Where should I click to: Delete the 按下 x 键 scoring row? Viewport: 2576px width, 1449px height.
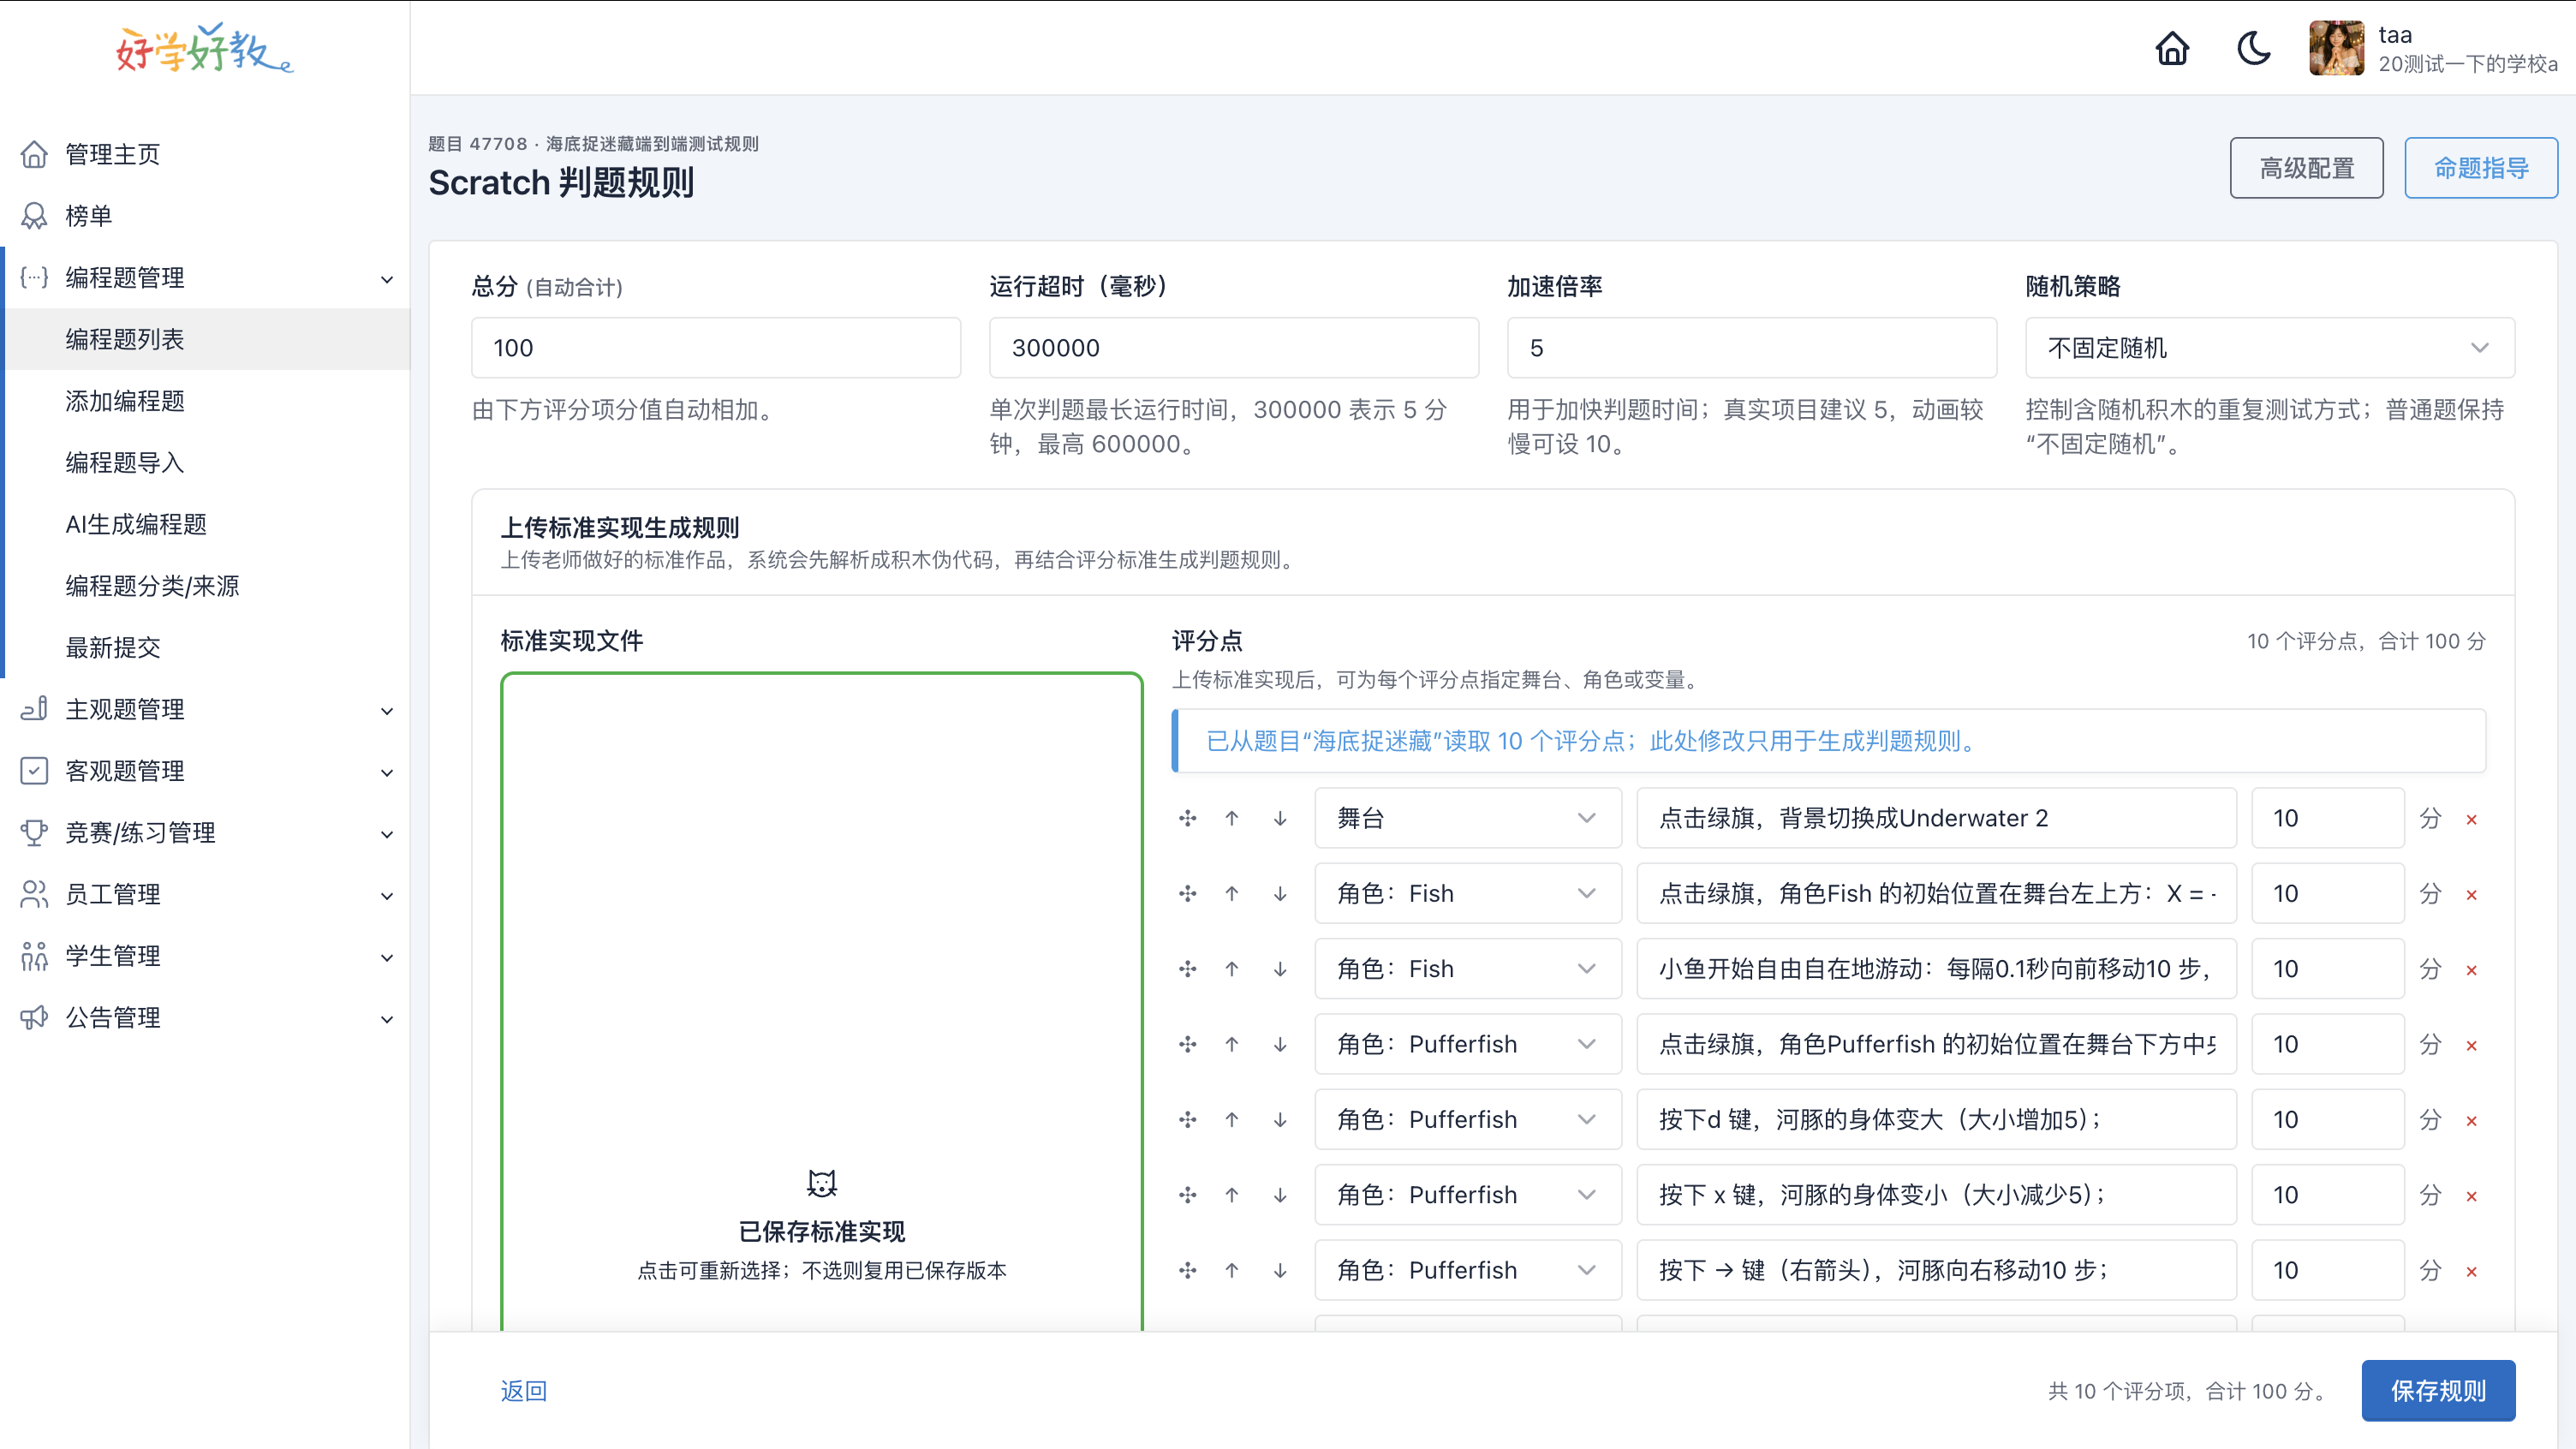tap(2471, 1196)
